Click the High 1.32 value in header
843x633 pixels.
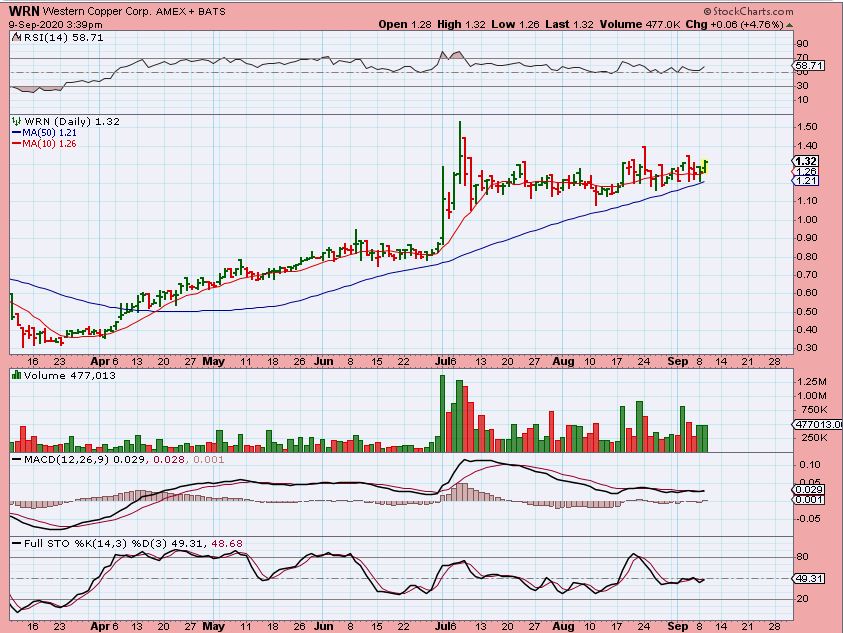pyautogui.click(x=461, y=24)
